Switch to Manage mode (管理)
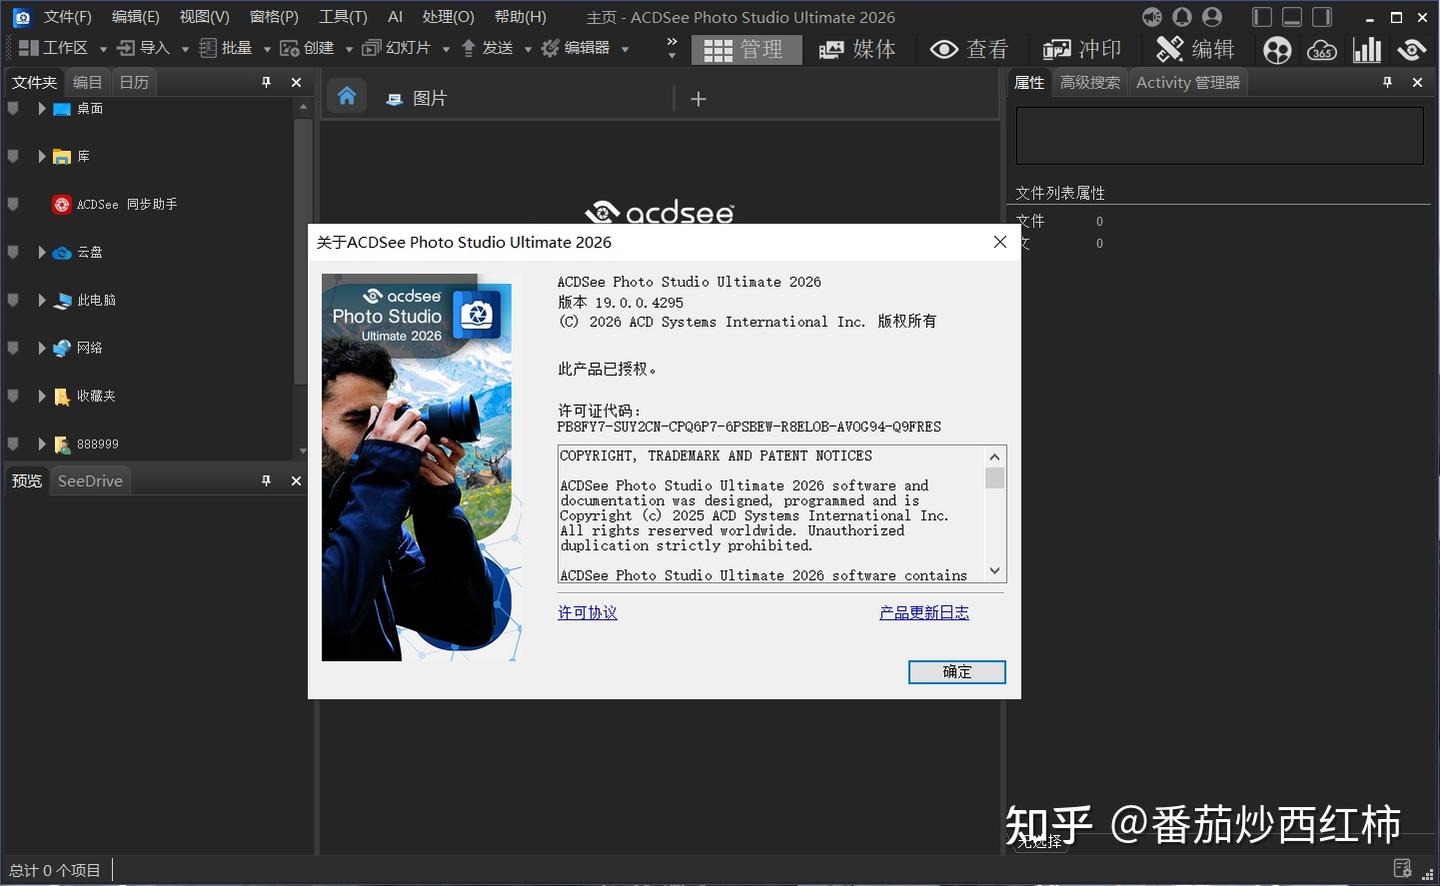Viewport: 1440px width, 886px height. pos(745,49)
